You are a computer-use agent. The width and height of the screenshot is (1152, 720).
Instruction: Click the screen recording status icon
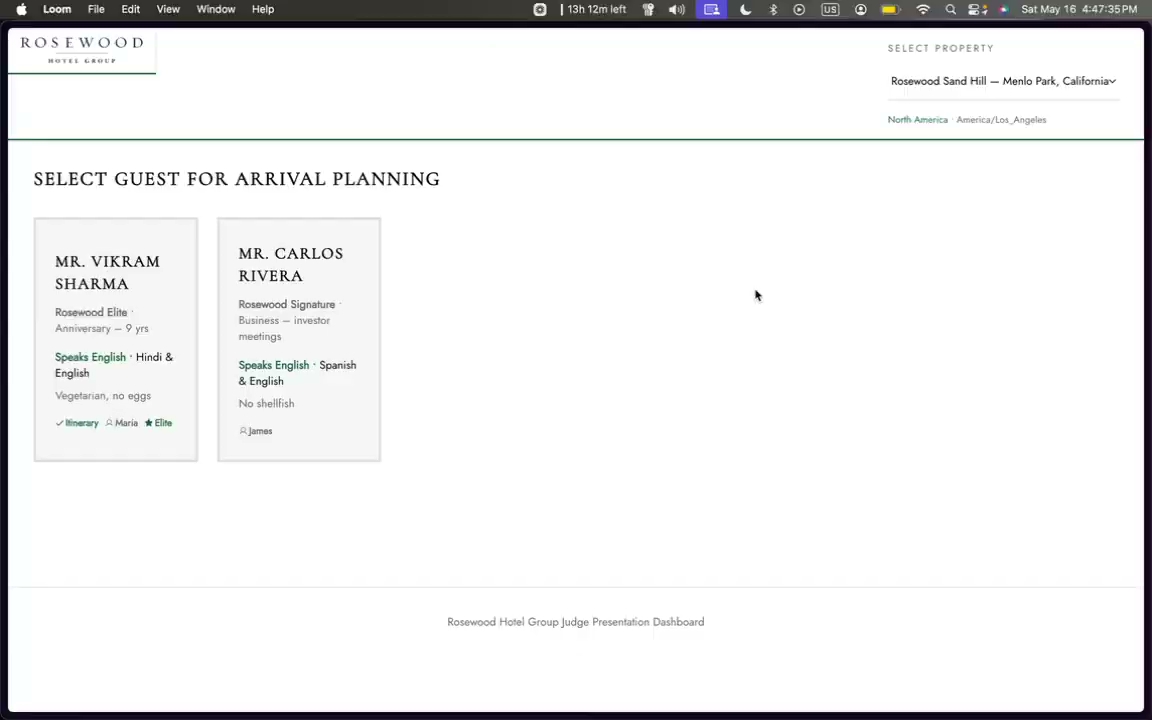(540, 10)
